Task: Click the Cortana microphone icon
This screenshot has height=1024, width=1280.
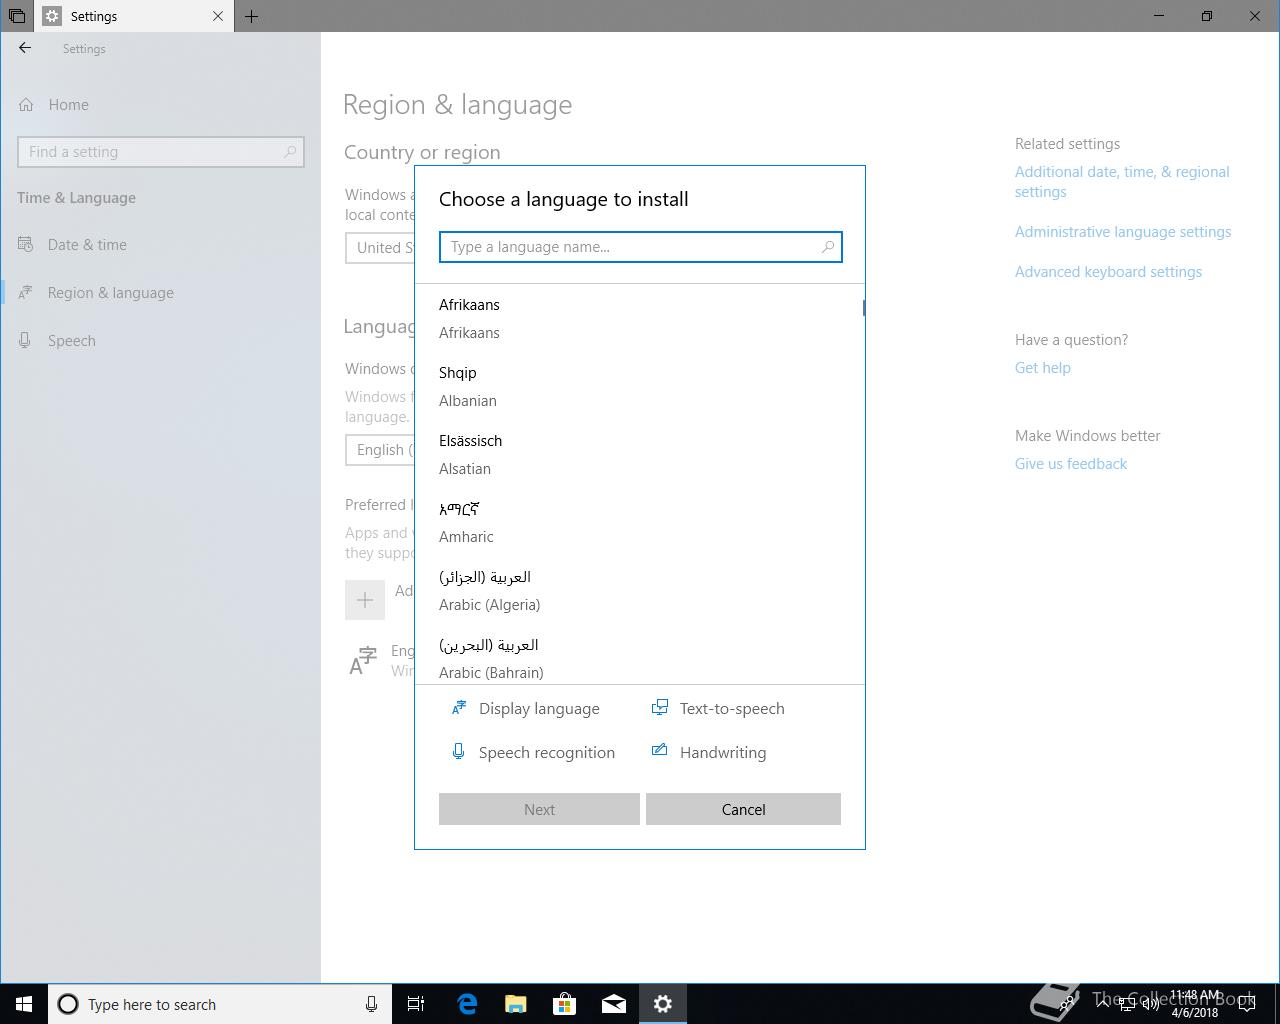Action: pos(371,1004)
